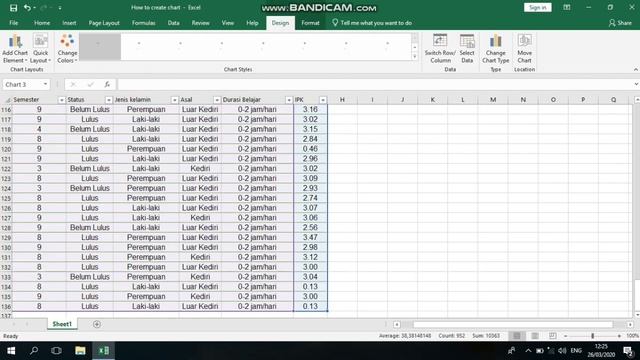Open the View tab

point(228,23)
